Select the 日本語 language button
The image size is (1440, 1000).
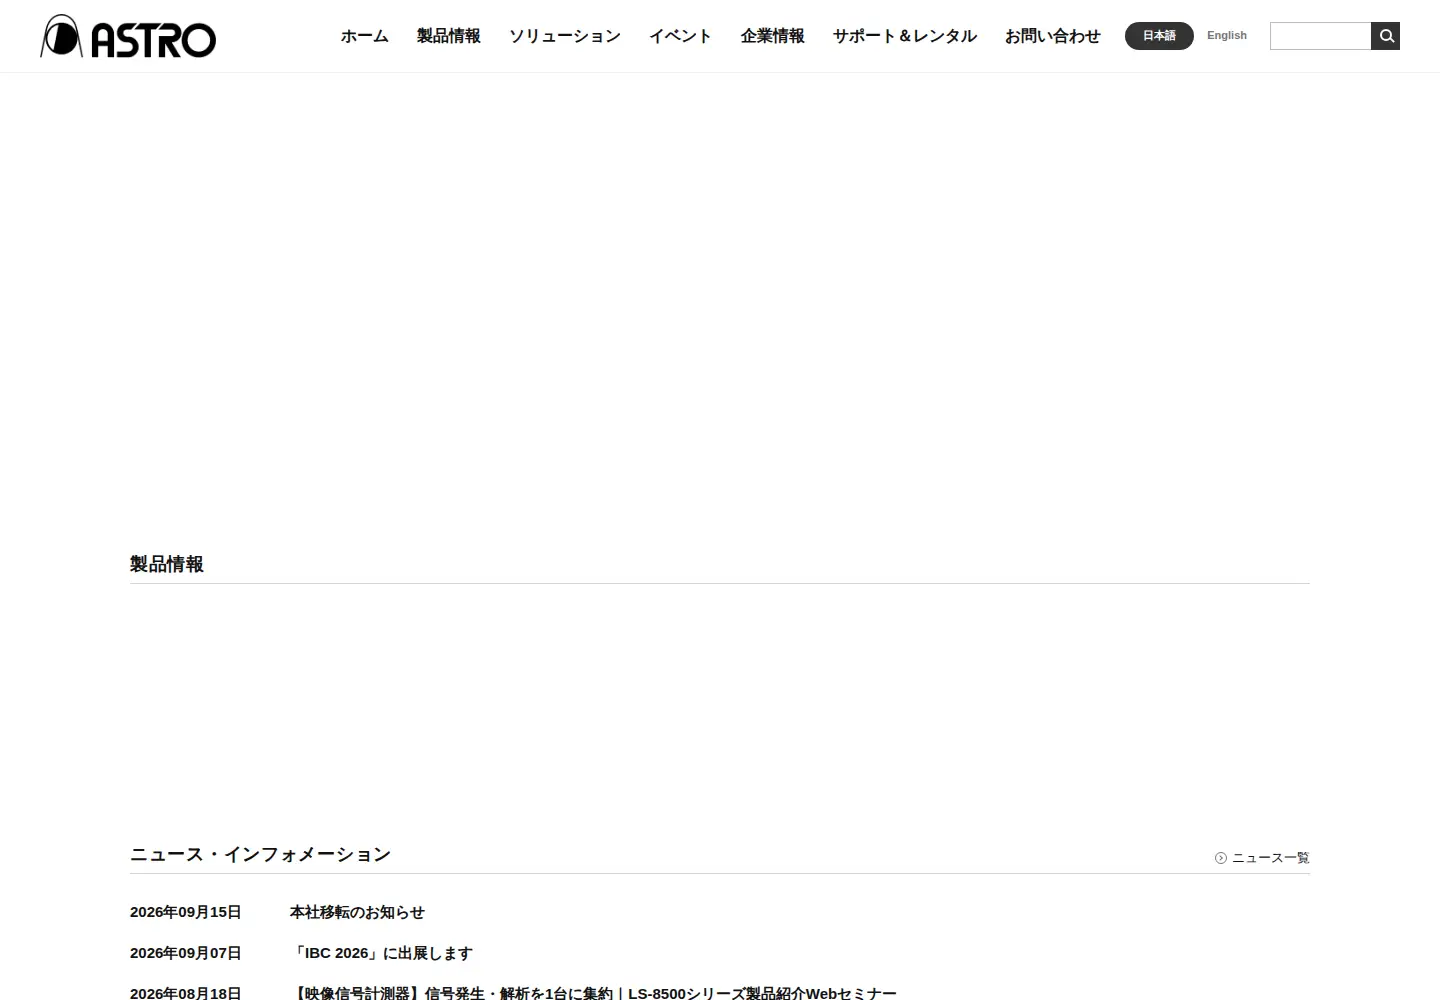(1159, 36)
